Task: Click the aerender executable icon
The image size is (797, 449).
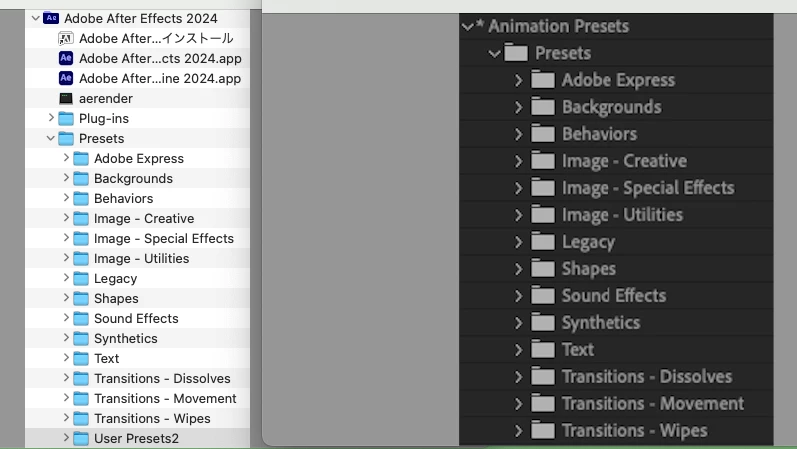Action: point(66,98)
